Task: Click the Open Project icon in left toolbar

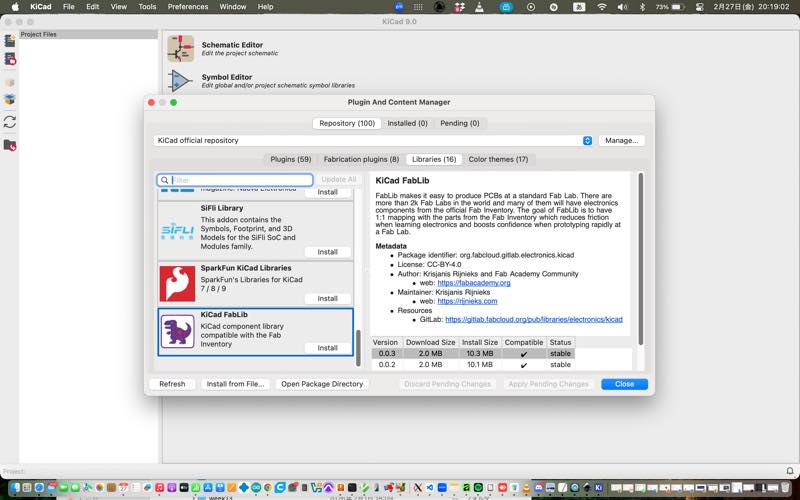Action: 10,59
